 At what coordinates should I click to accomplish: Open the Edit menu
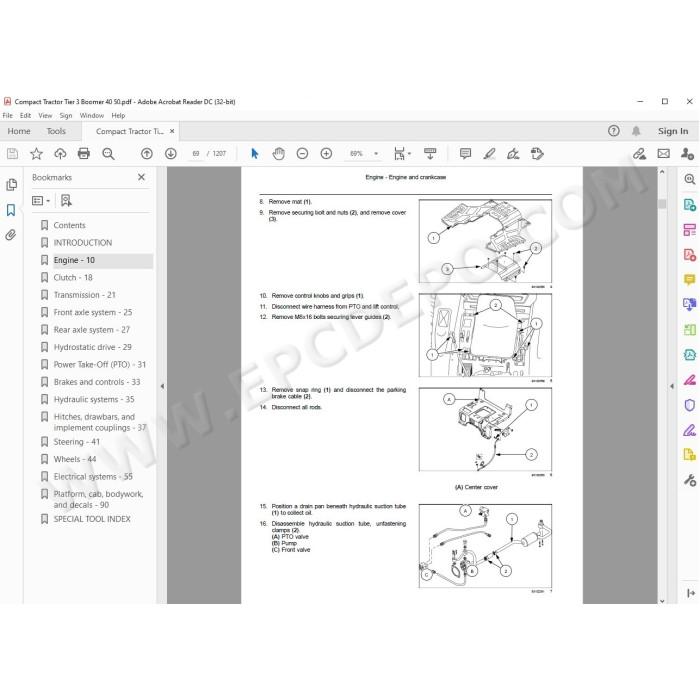pyautogui.click(x=25, y=116)
